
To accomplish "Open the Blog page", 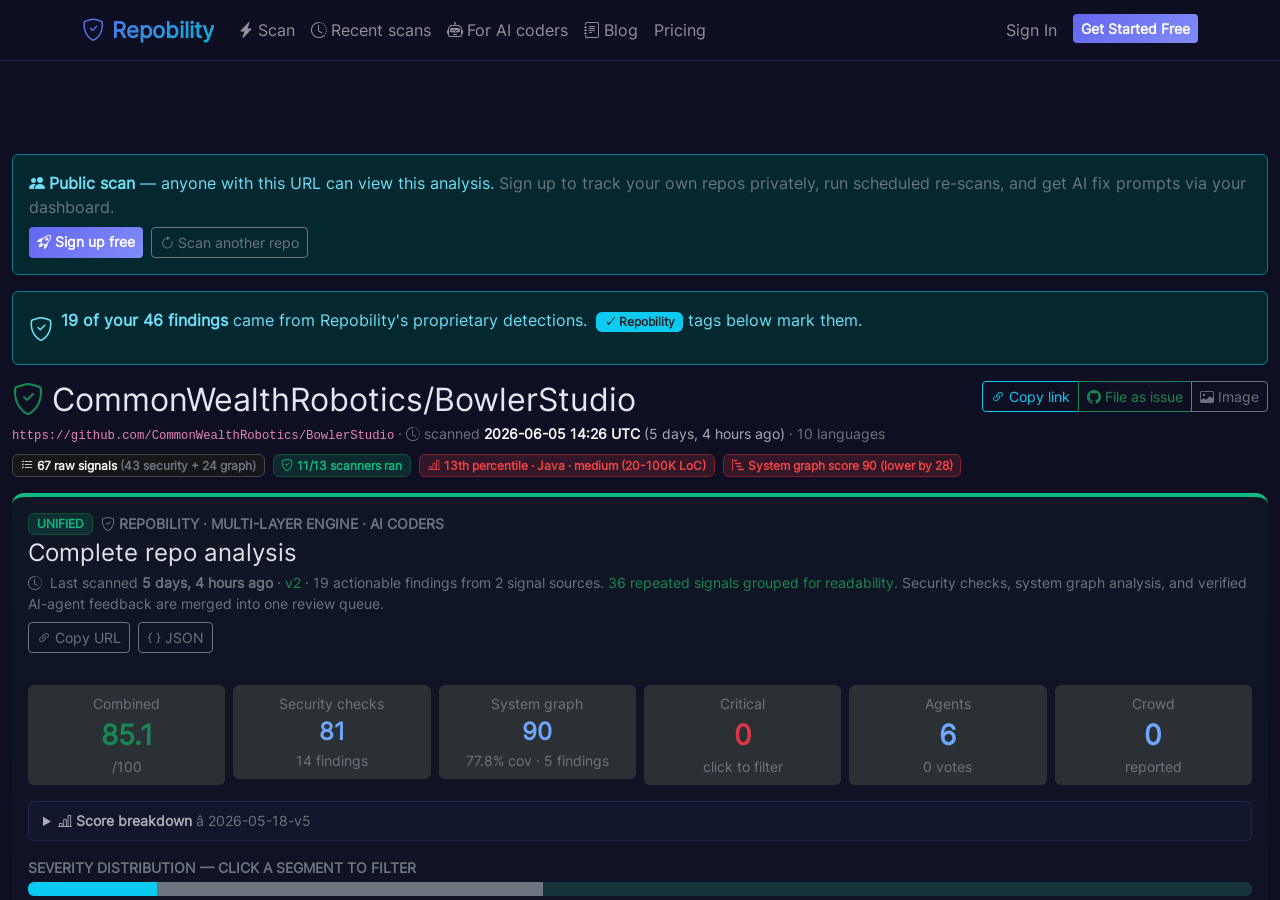I will click(611, 30).
